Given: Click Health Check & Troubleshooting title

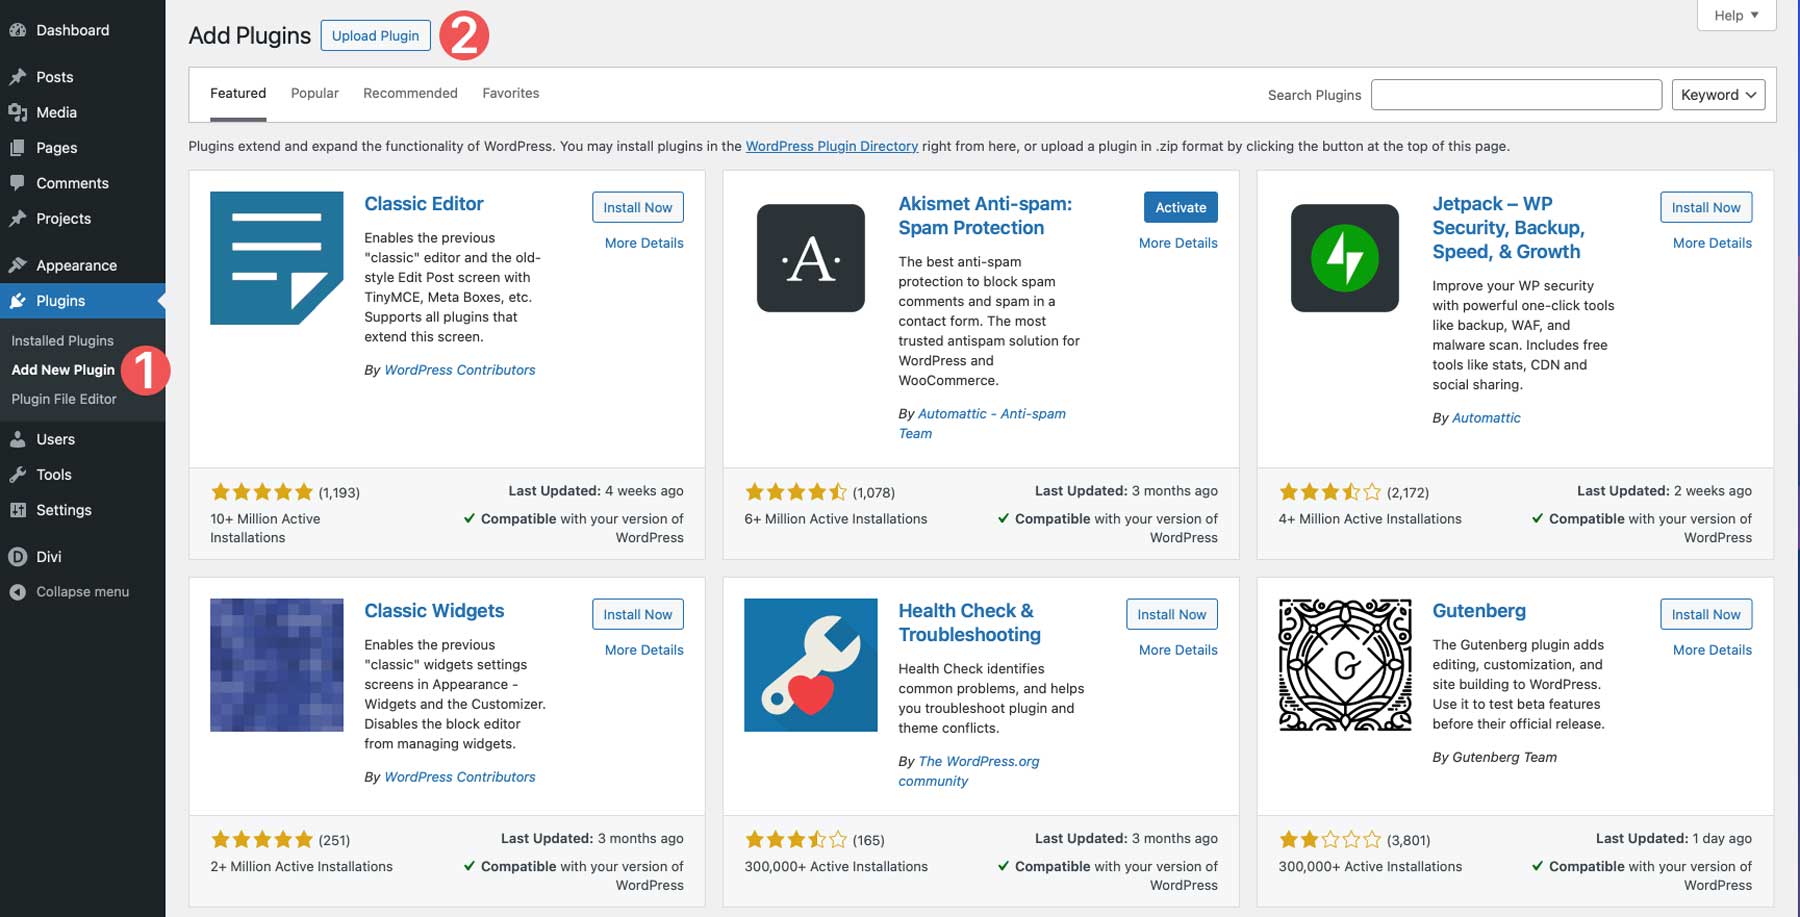Looking at the screenshot, I should [970, 623].
